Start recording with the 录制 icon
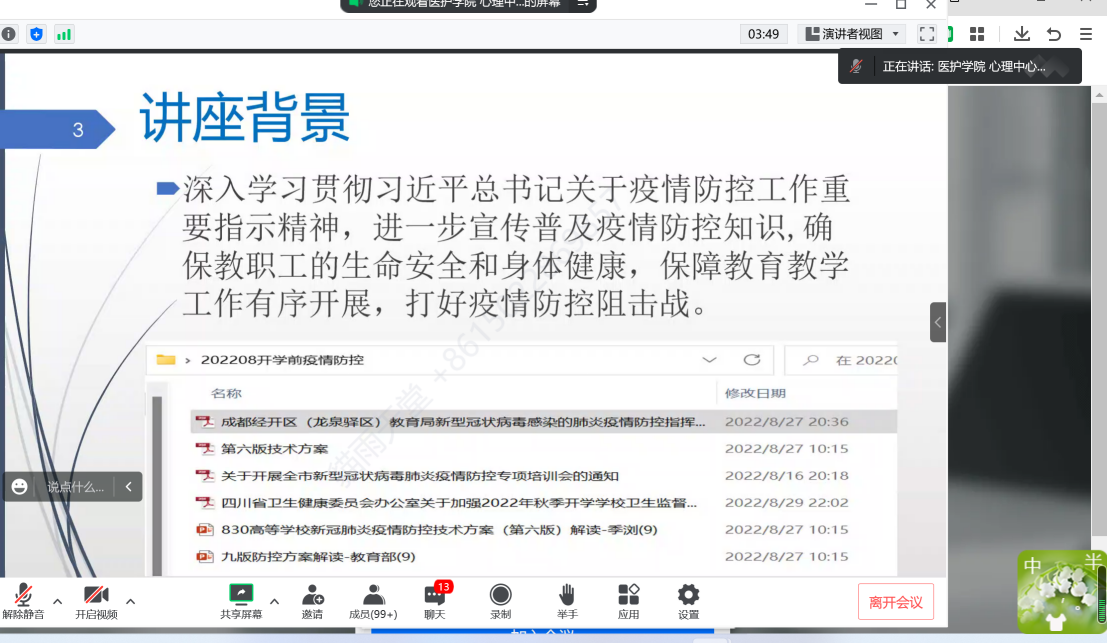This screenshot has width=1108, height=644. coord(500,601)
